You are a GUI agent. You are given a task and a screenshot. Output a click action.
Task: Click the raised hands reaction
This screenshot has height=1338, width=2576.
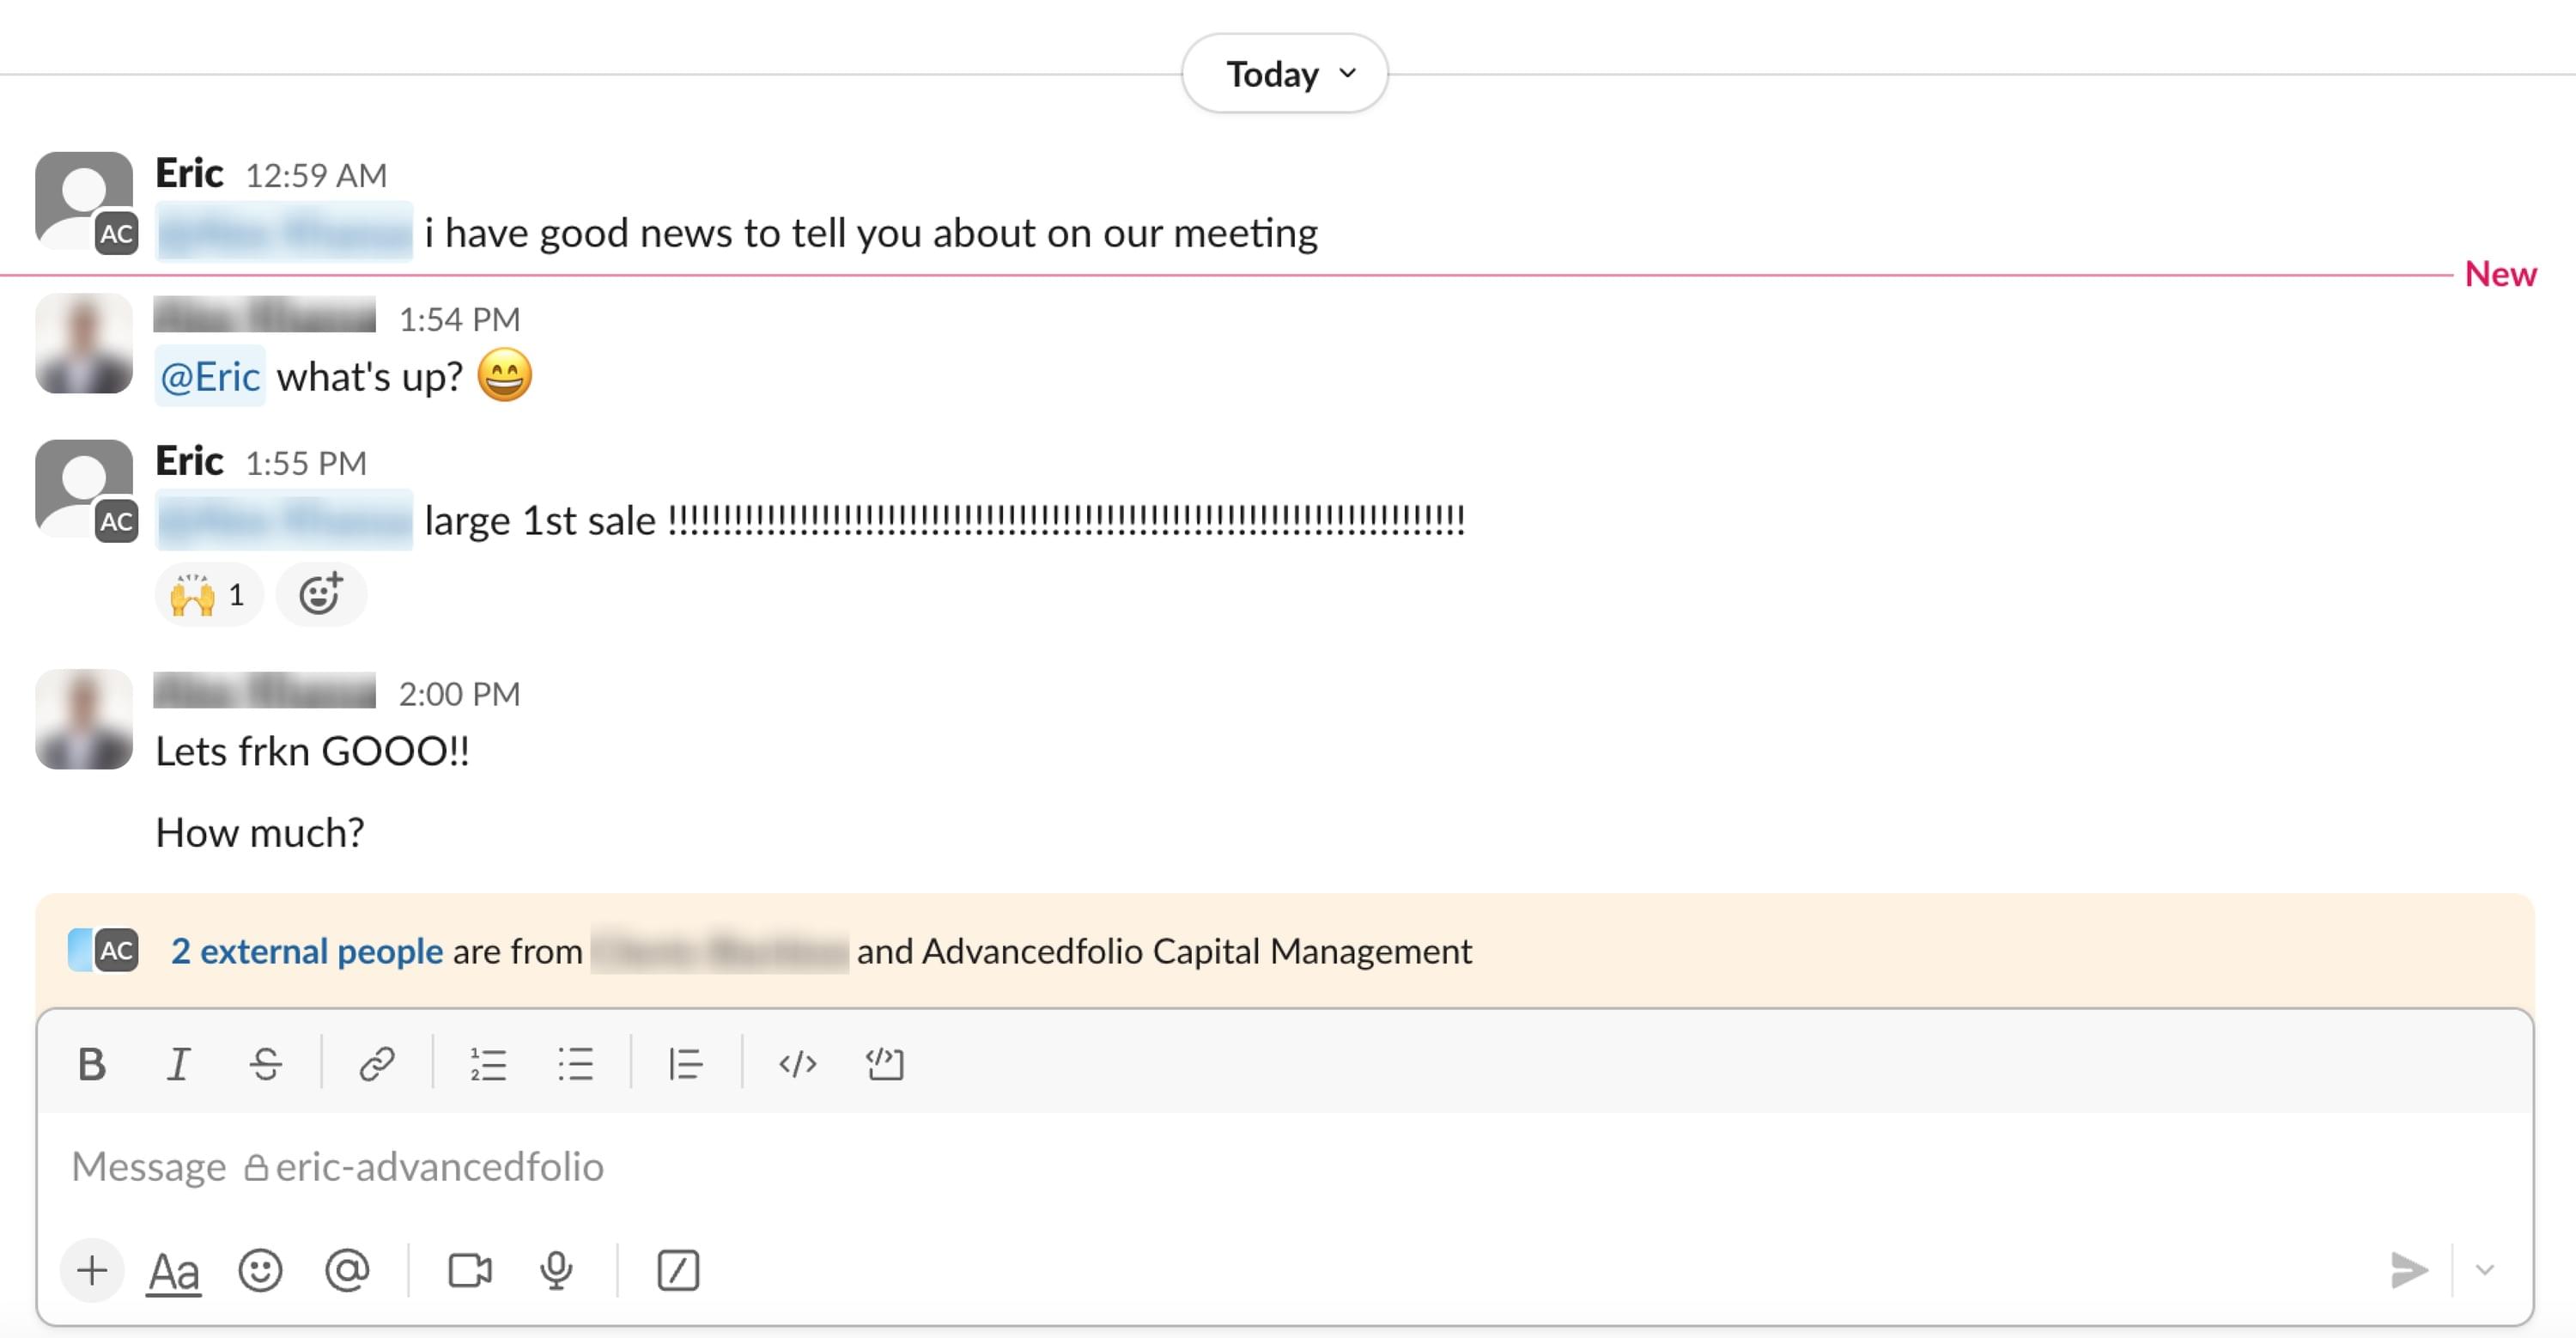(x=208, y=595)
